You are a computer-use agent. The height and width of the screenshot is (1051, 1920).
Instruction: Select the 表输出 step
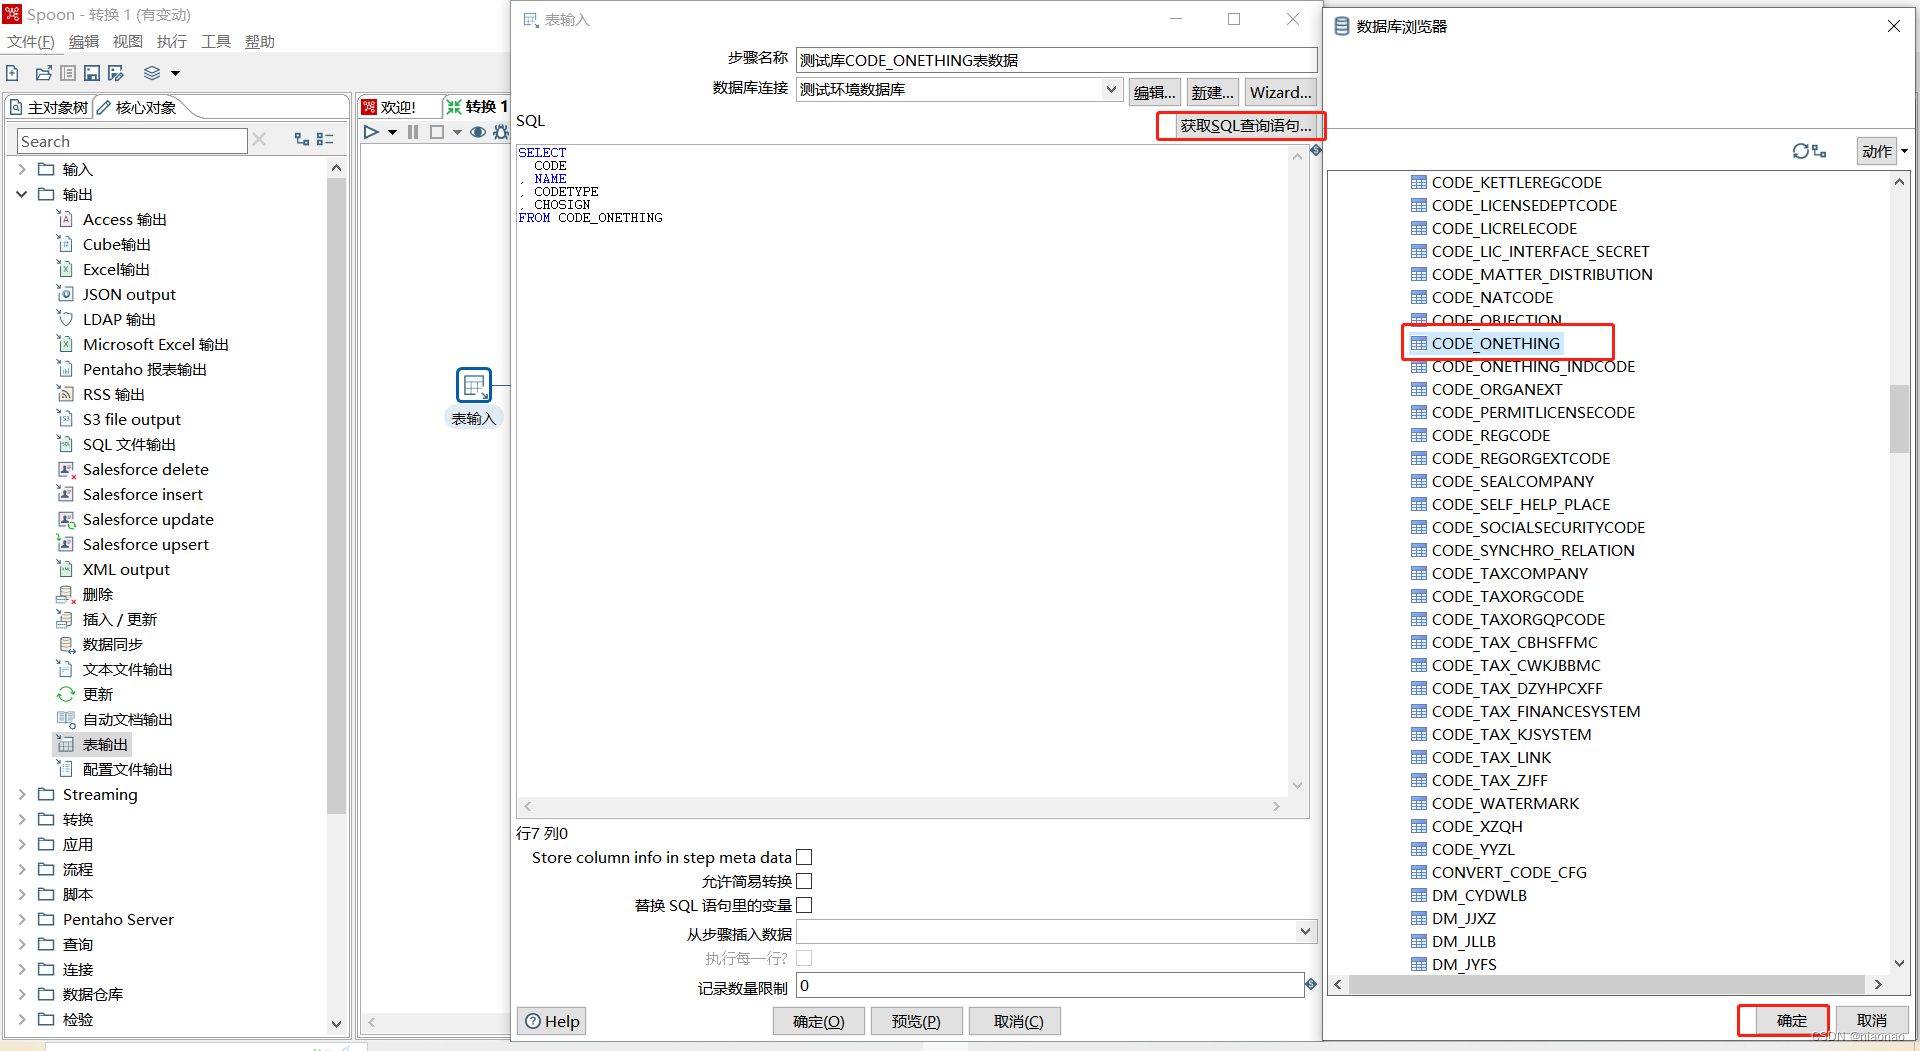pos(105,744)
